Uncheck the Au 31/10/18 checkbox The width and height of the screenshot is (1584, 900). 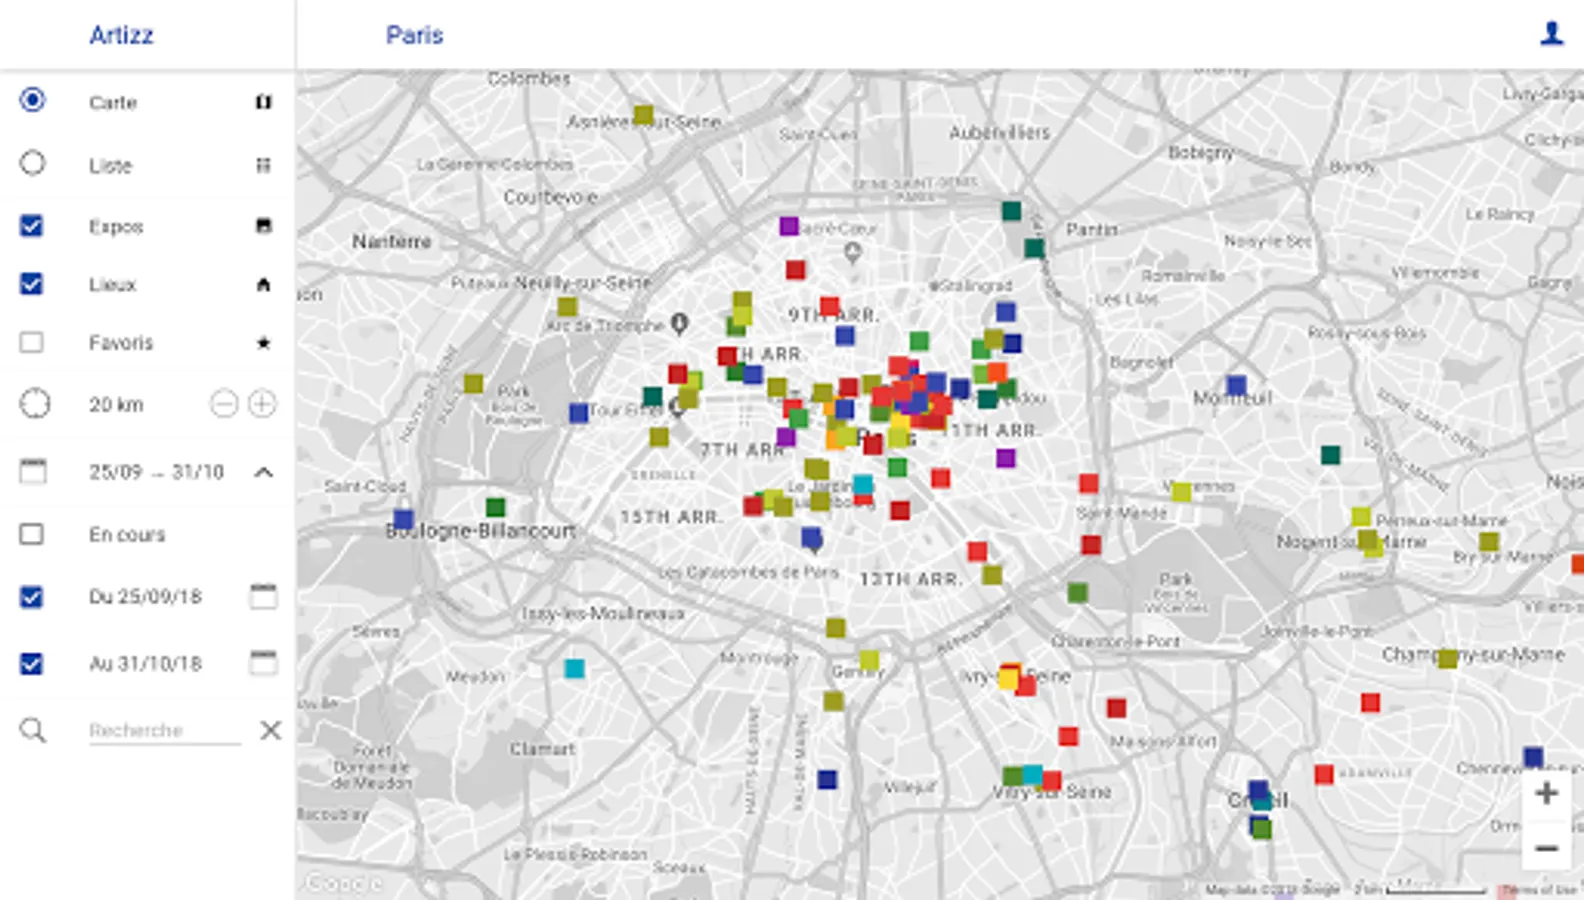32,663
